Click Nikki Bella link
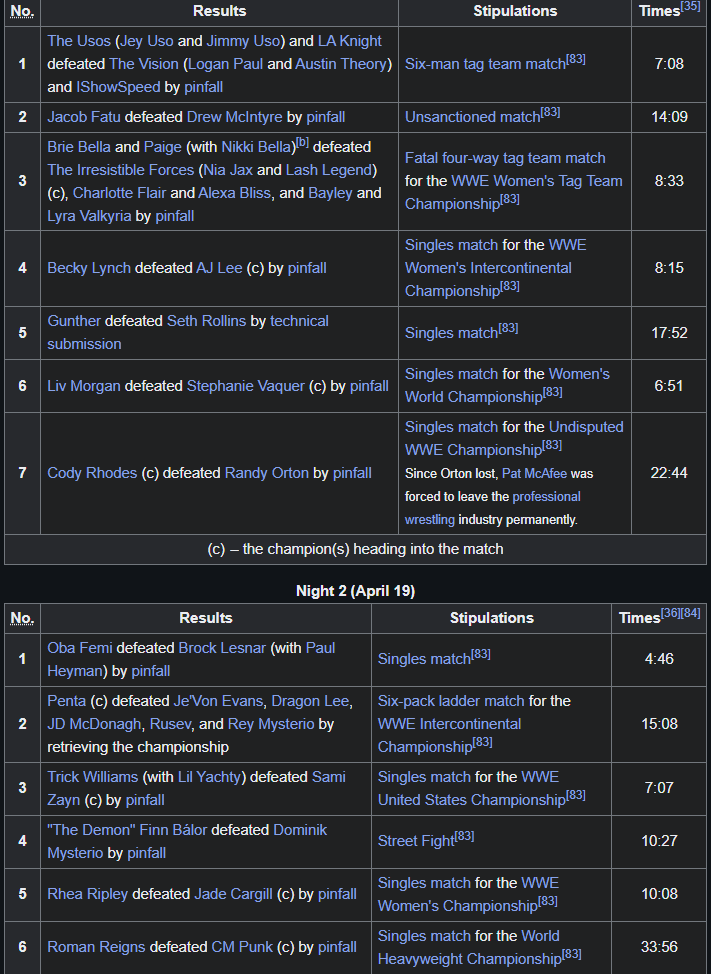 (256, 147)
